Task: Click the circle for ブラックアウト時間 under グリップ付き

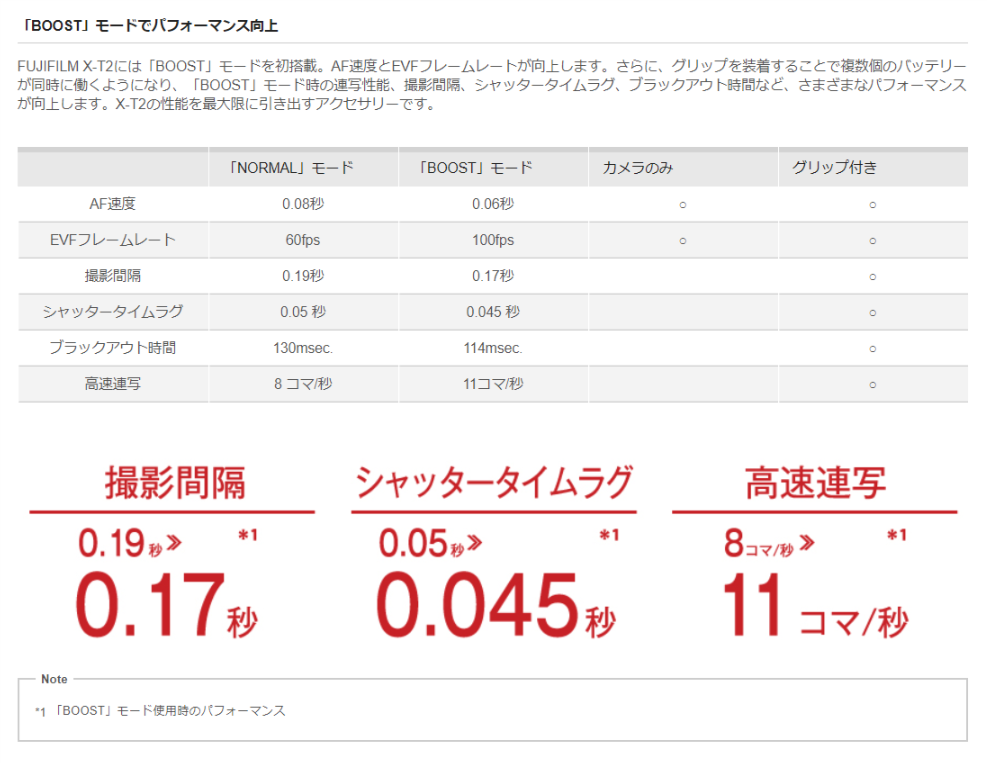Action: point(872,348)
